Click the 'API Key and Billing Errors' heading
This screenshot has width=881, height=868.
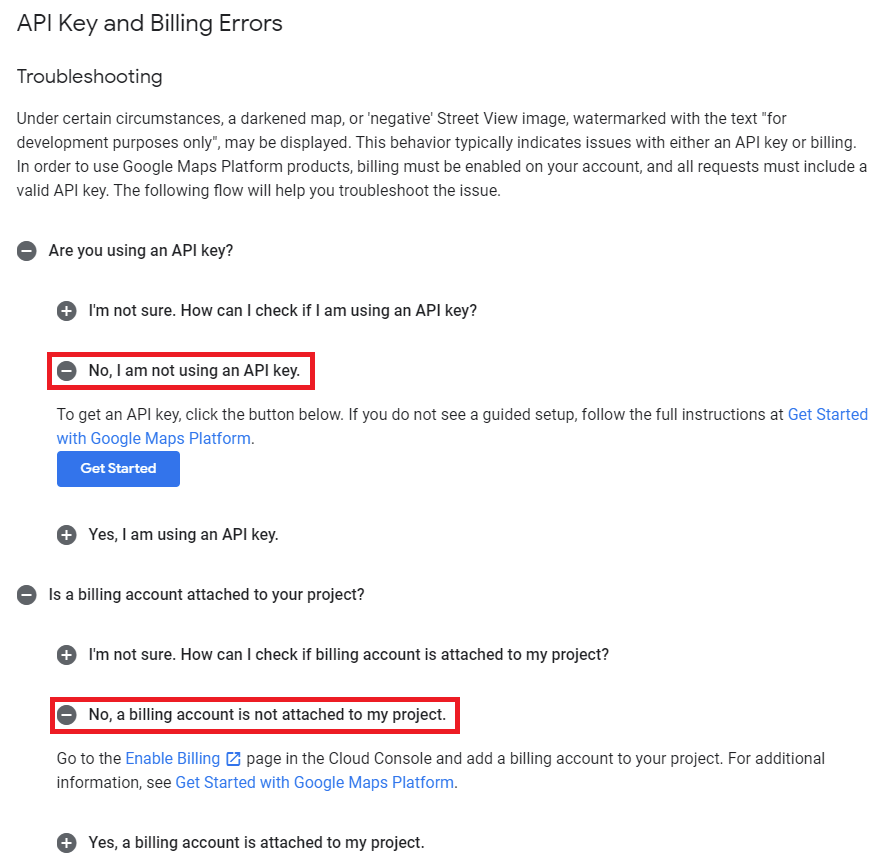tap(149, 24)
